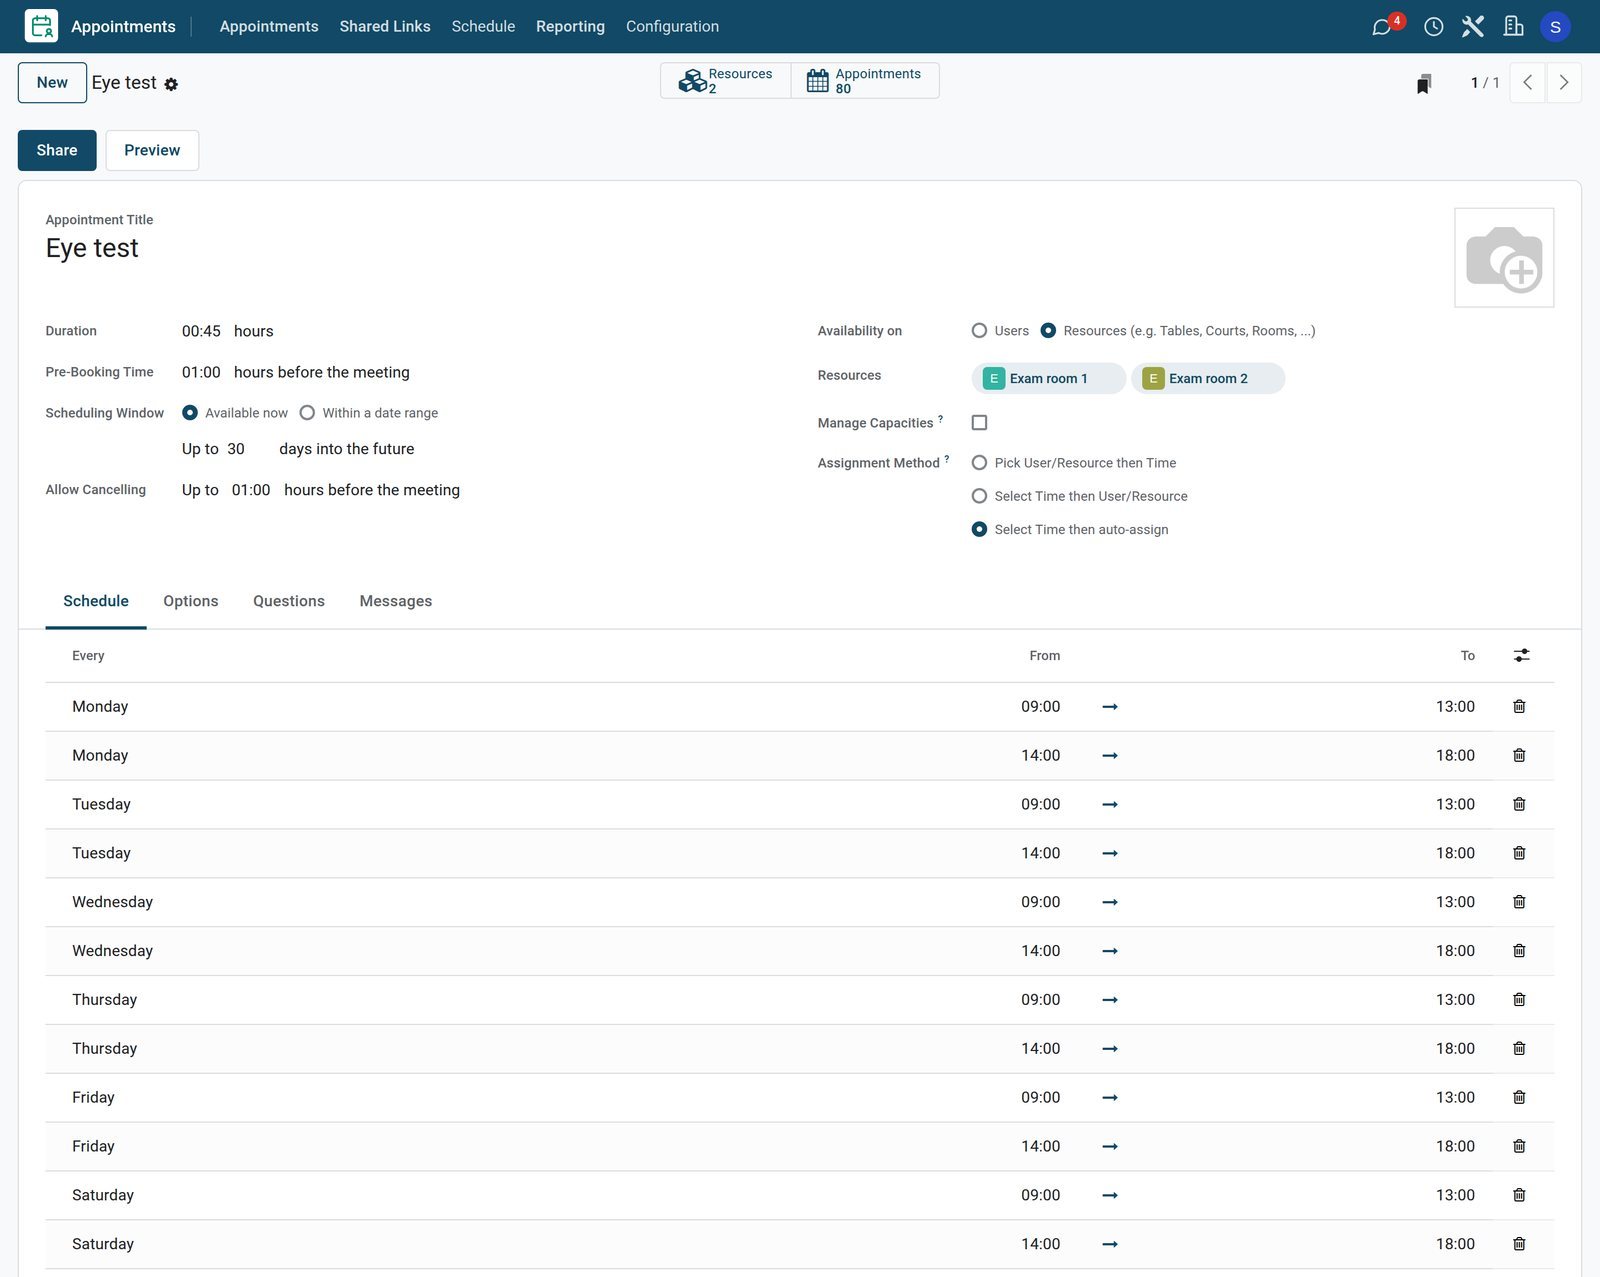1600x1277 pixels.
Task: Click the Exam room 2 resource tag
Action: pyautogui.click(x=1208, y=379)
